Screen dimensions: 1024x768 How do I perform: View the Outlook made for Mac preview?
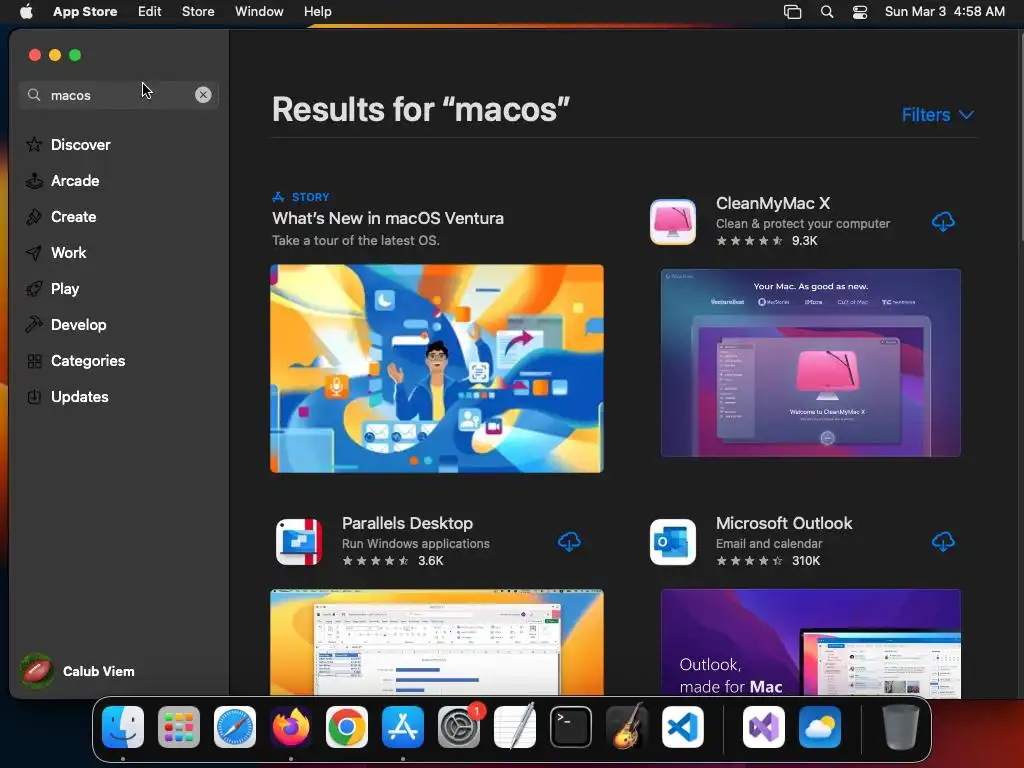click(810, 643)
